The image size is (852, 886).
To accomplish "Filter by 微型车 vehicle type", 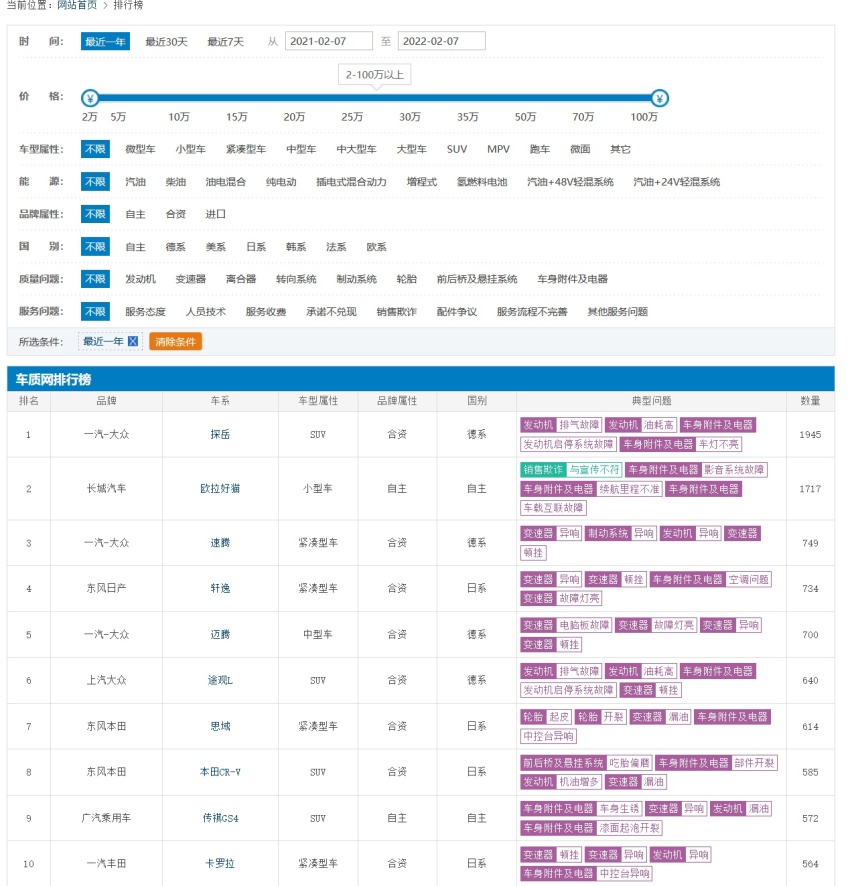I will coord(140,149).
